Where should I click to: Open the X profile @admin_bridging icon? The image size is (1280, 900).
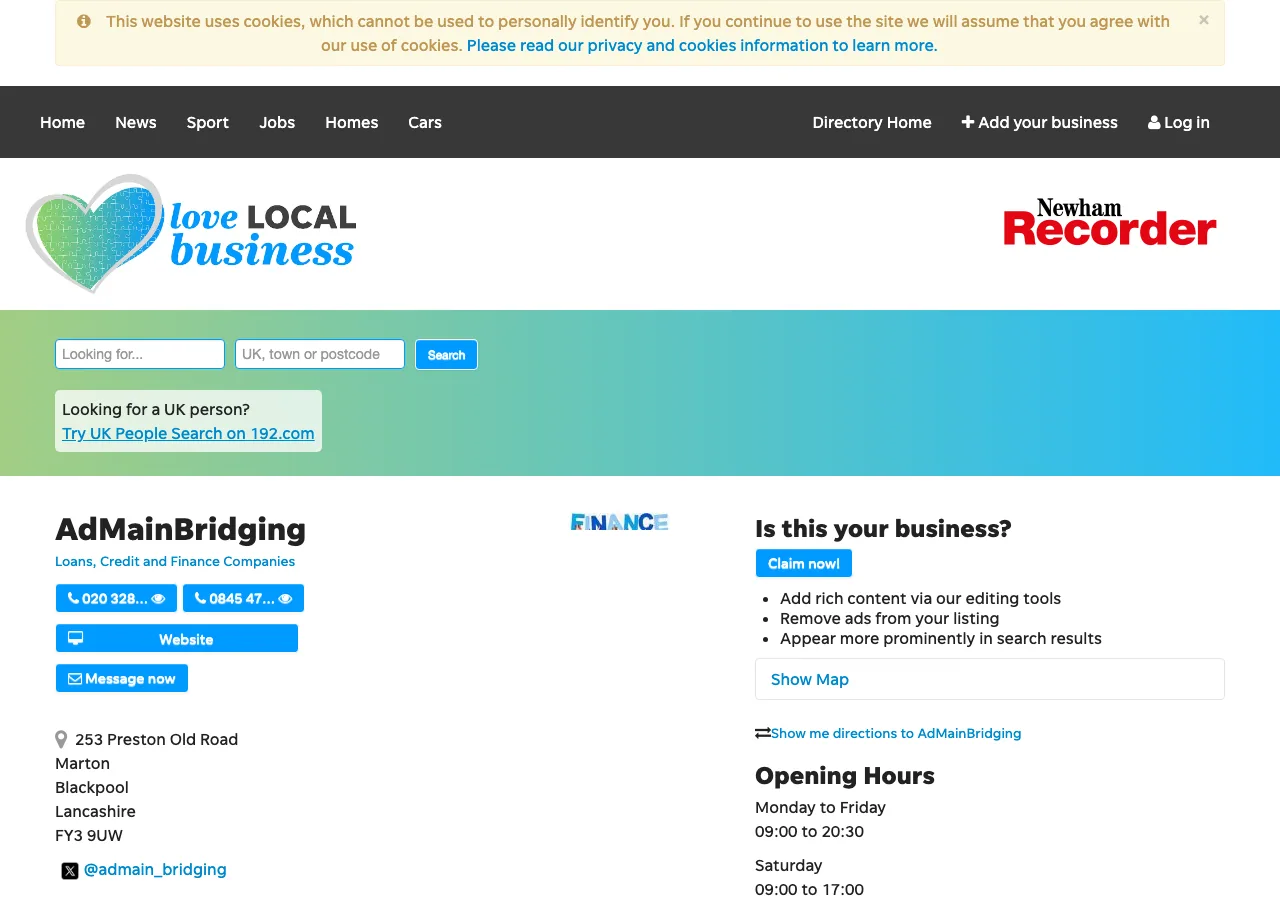(69, 870)
